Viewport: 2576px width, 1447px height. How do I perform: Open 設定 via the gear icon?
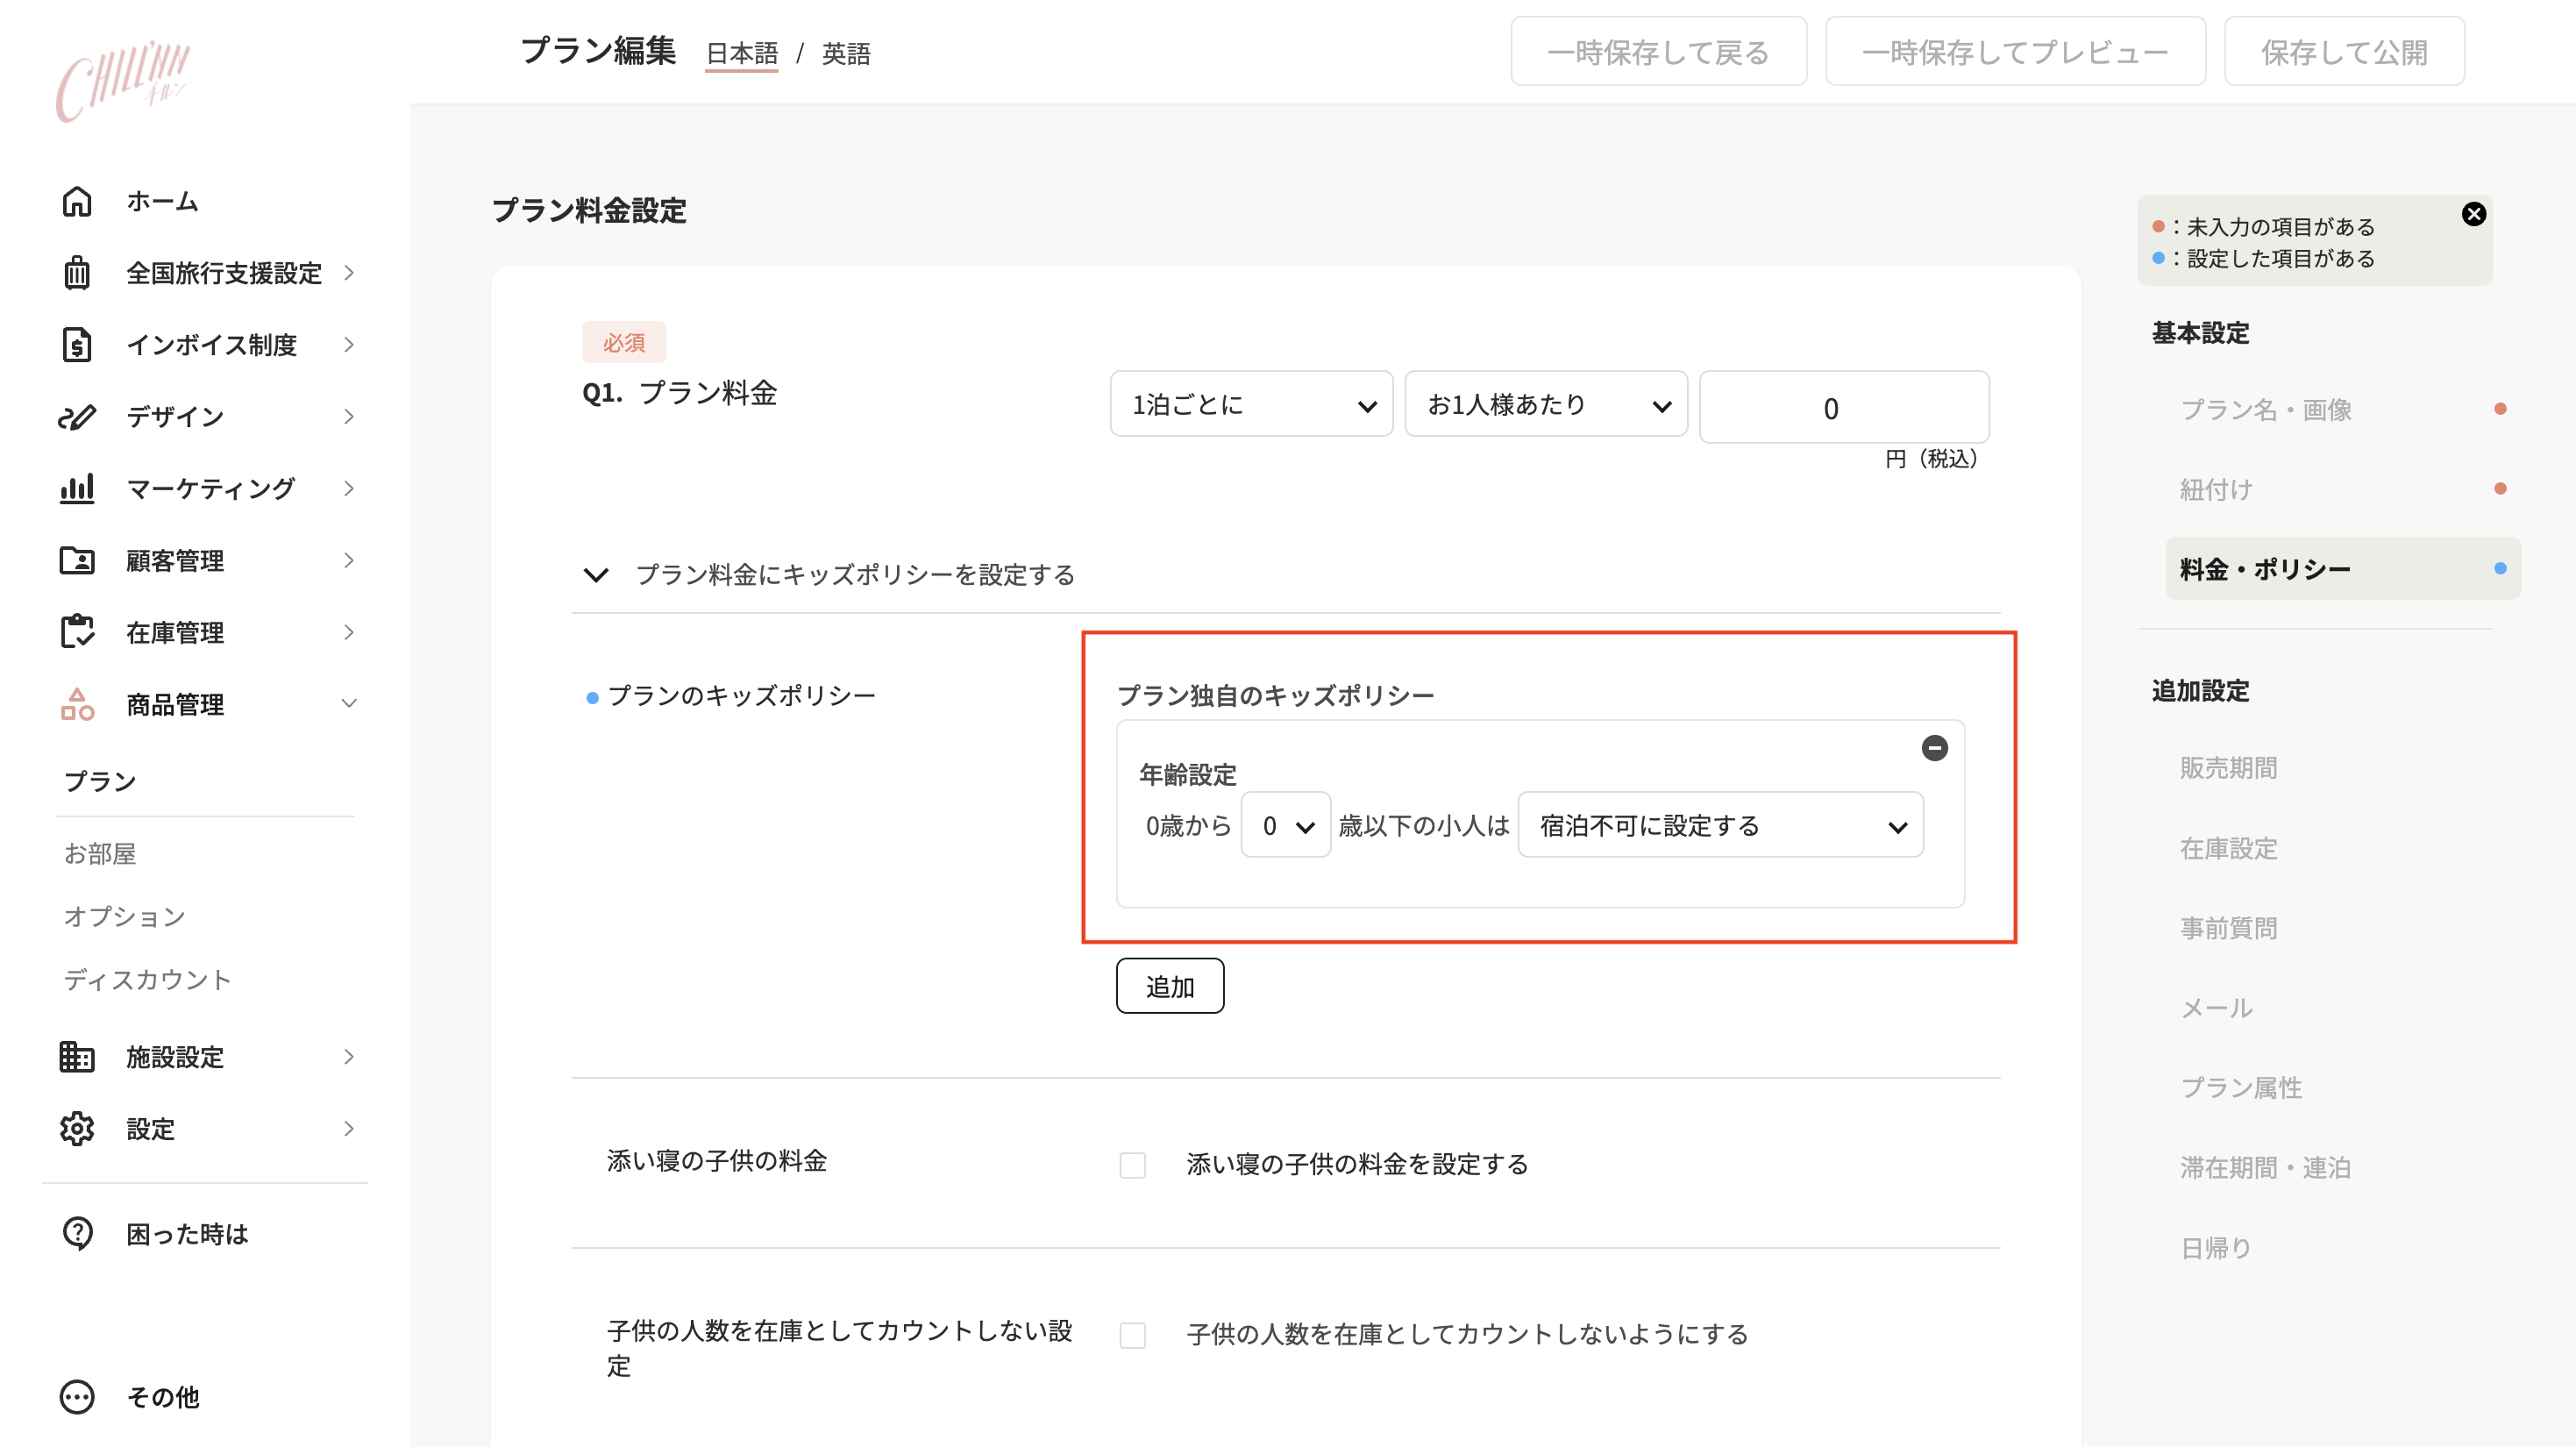77,1128
